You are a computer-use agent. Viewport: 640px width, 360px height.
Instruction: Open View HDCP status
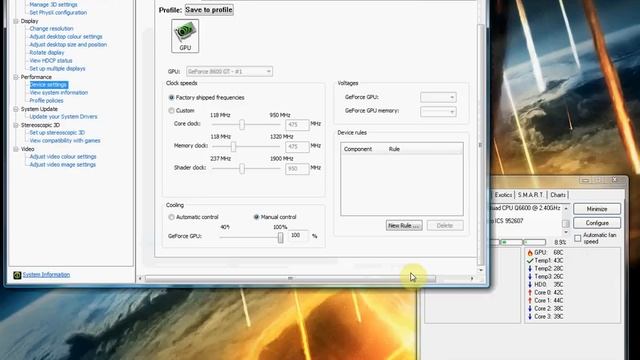(x=51, y=60)
